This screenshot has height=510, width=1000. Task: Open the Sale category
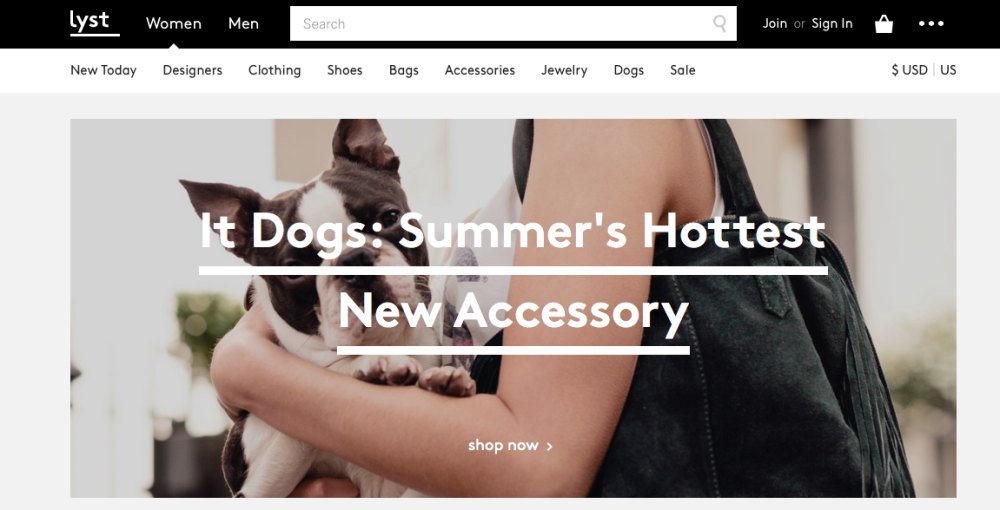[682, 70]
